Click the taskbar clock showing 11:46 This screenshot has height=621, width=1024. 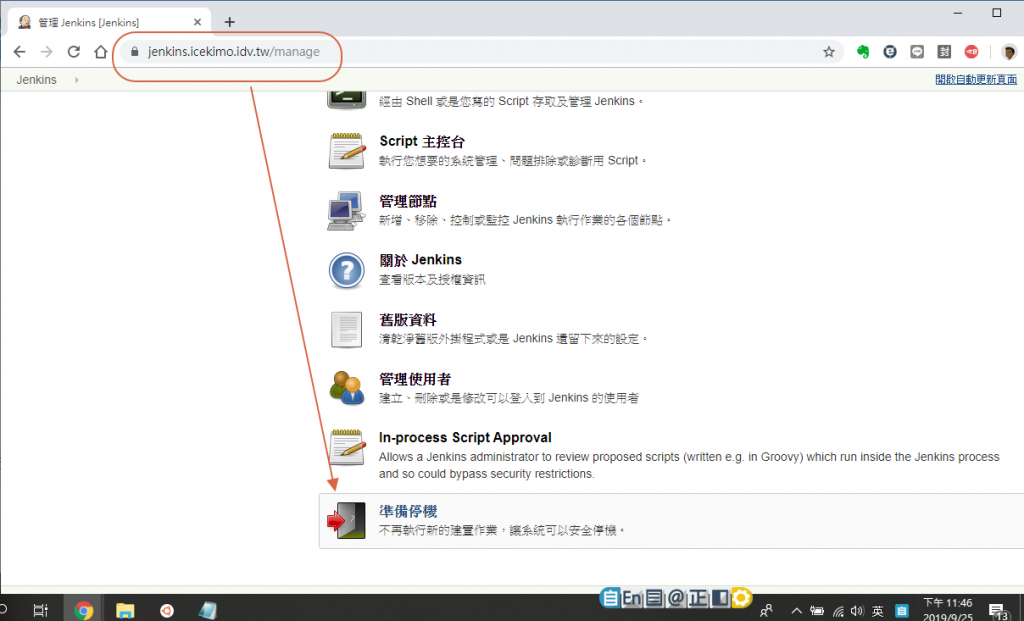(x=948, y=610)
